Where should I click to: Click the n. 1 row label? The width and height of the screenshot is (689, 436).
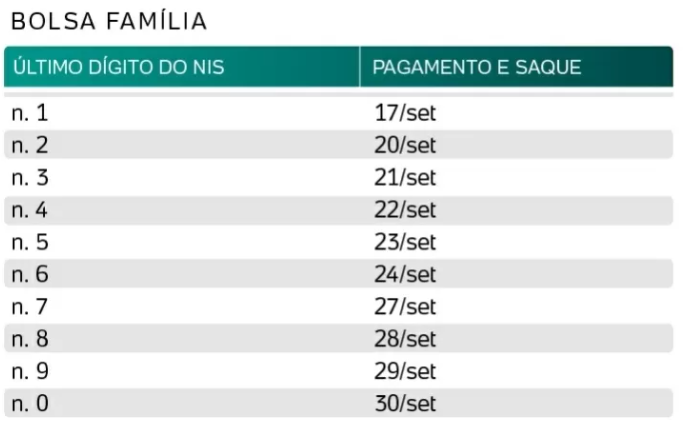tap(30, 113)
